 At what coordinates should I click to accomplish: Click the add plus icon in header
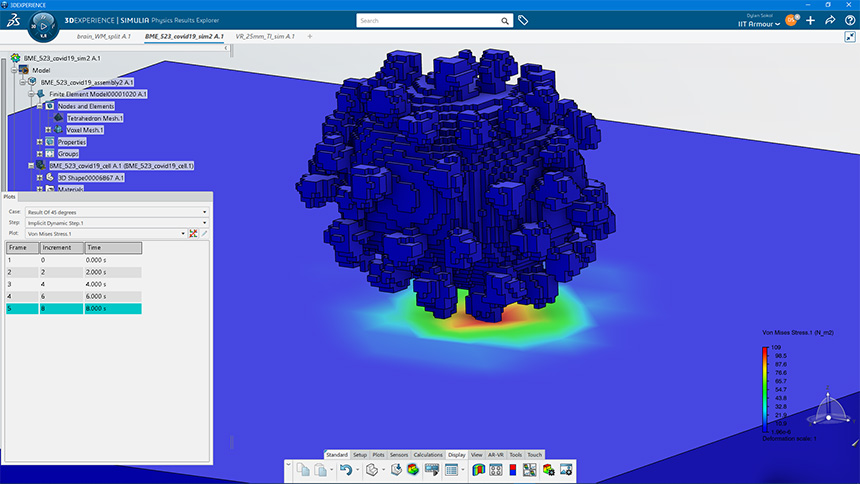[811, 20]
